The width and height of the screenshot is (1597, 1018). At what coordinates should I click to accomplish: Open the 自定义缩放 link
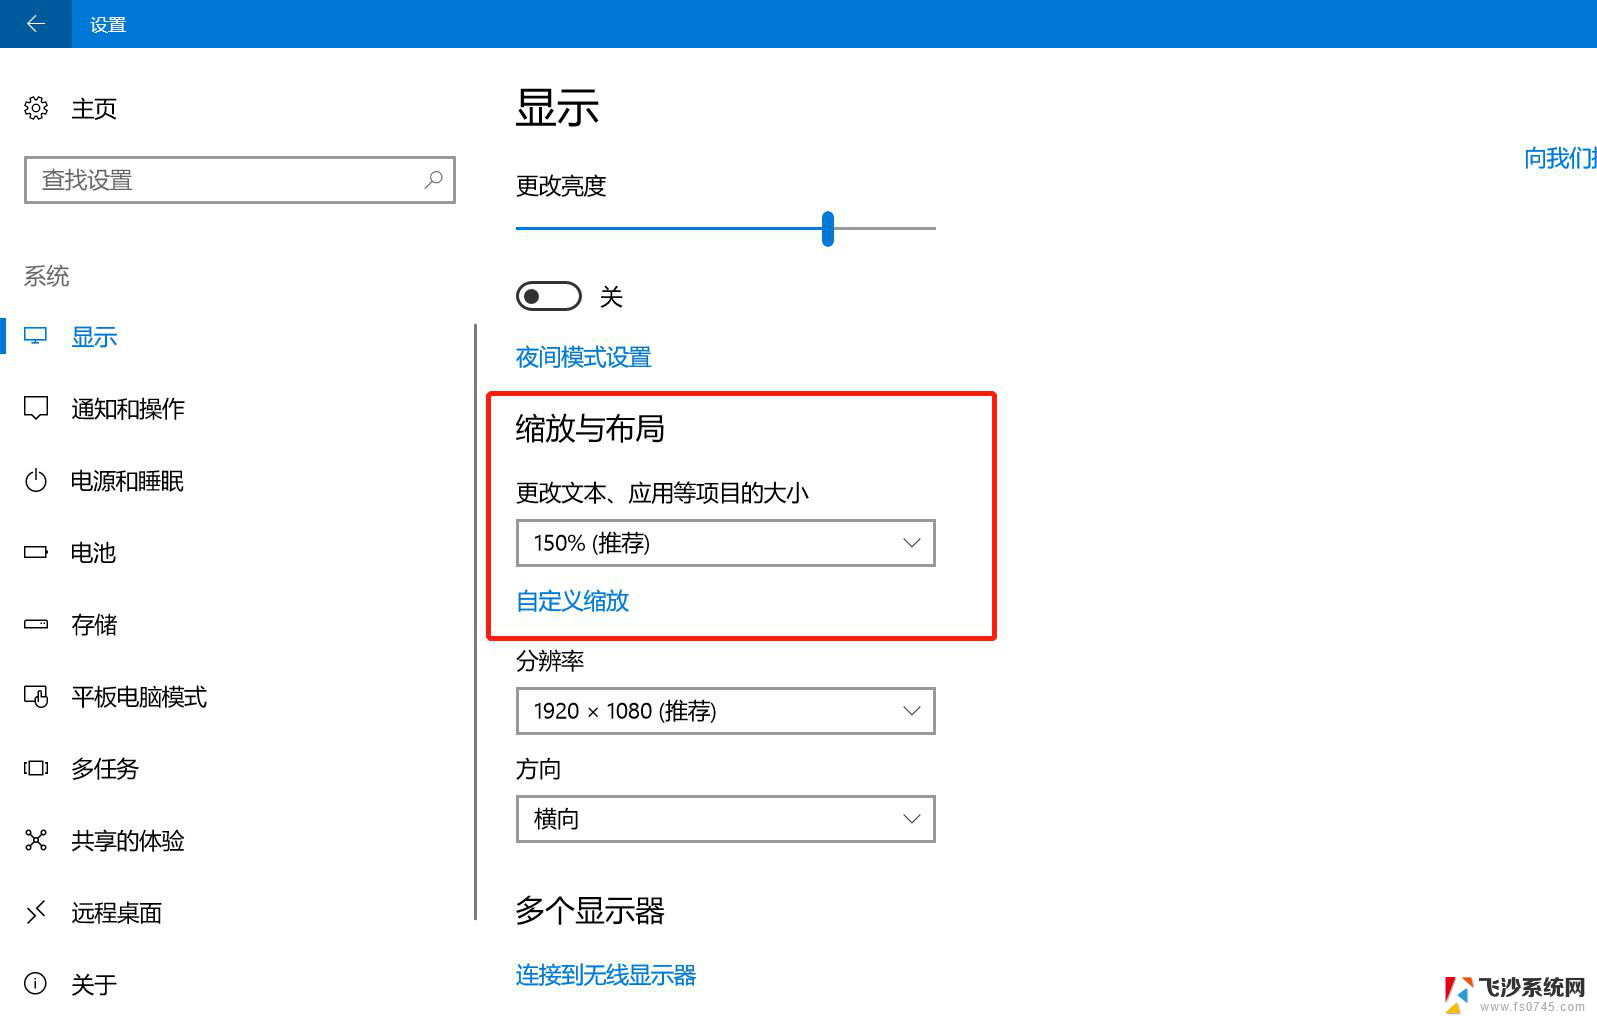click(x=572, y=601)
